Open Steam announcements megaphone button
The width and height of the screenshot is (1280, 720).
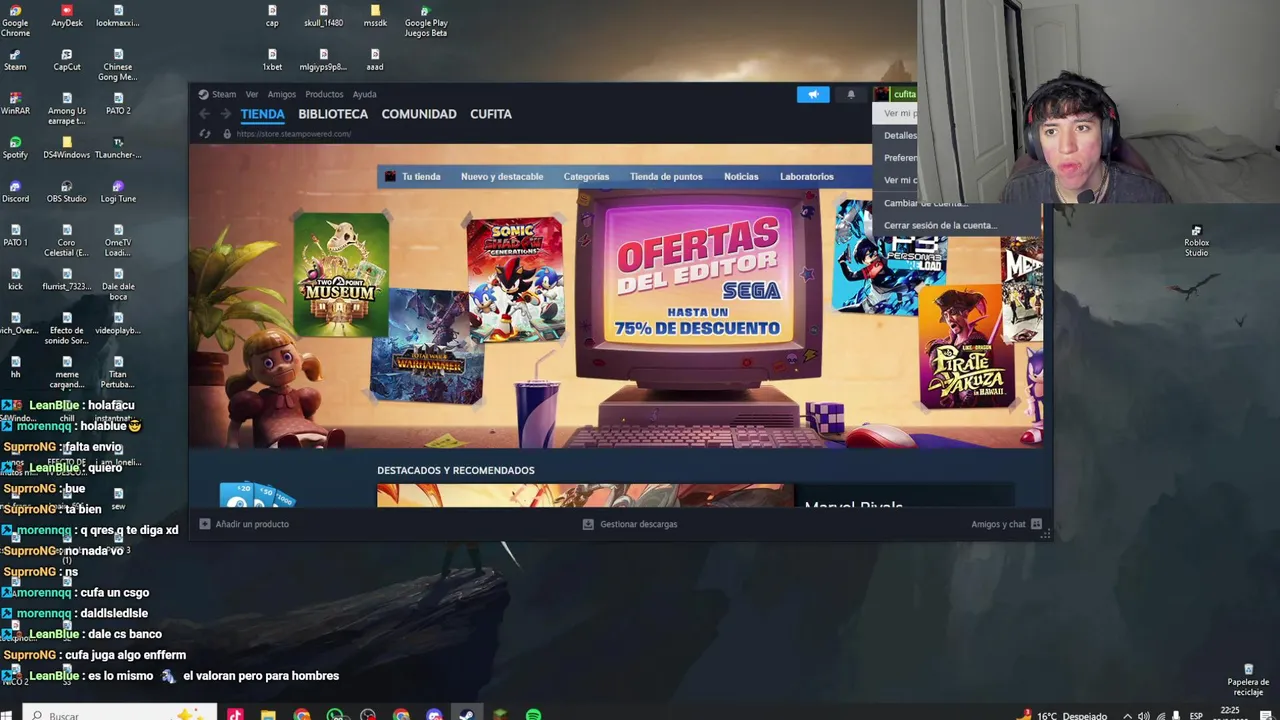[x=813, y=94]
